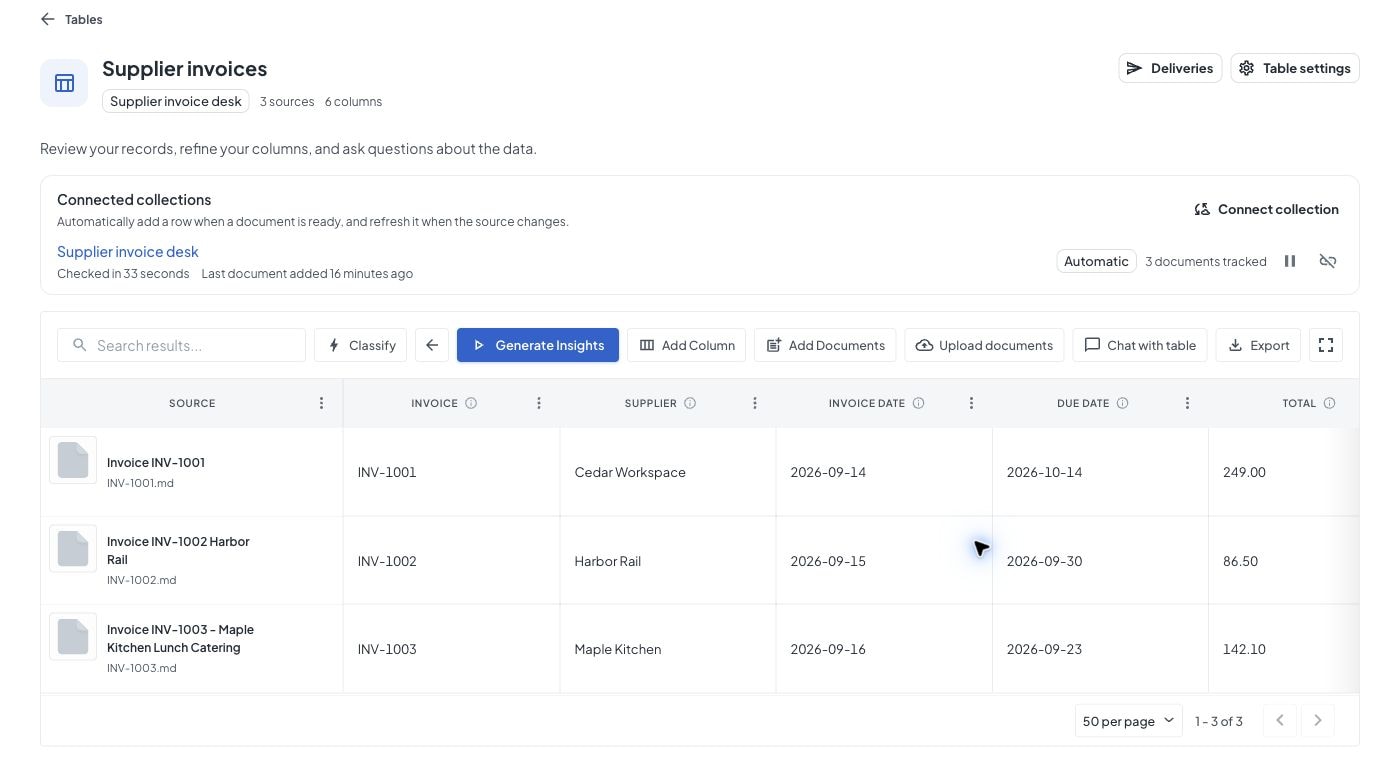
Task: Open SOURCE column options menu
Action: click(321, 403)
